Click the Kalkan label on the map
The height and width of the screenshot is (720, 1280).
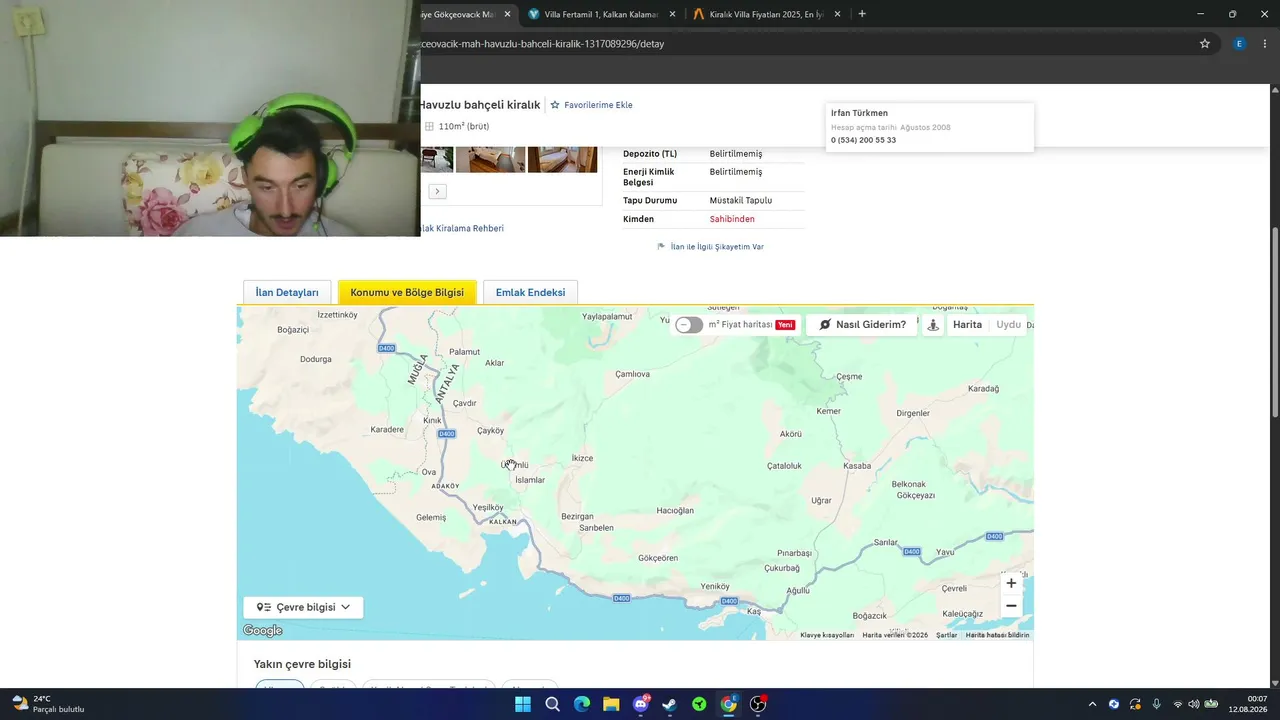point(504,522)
